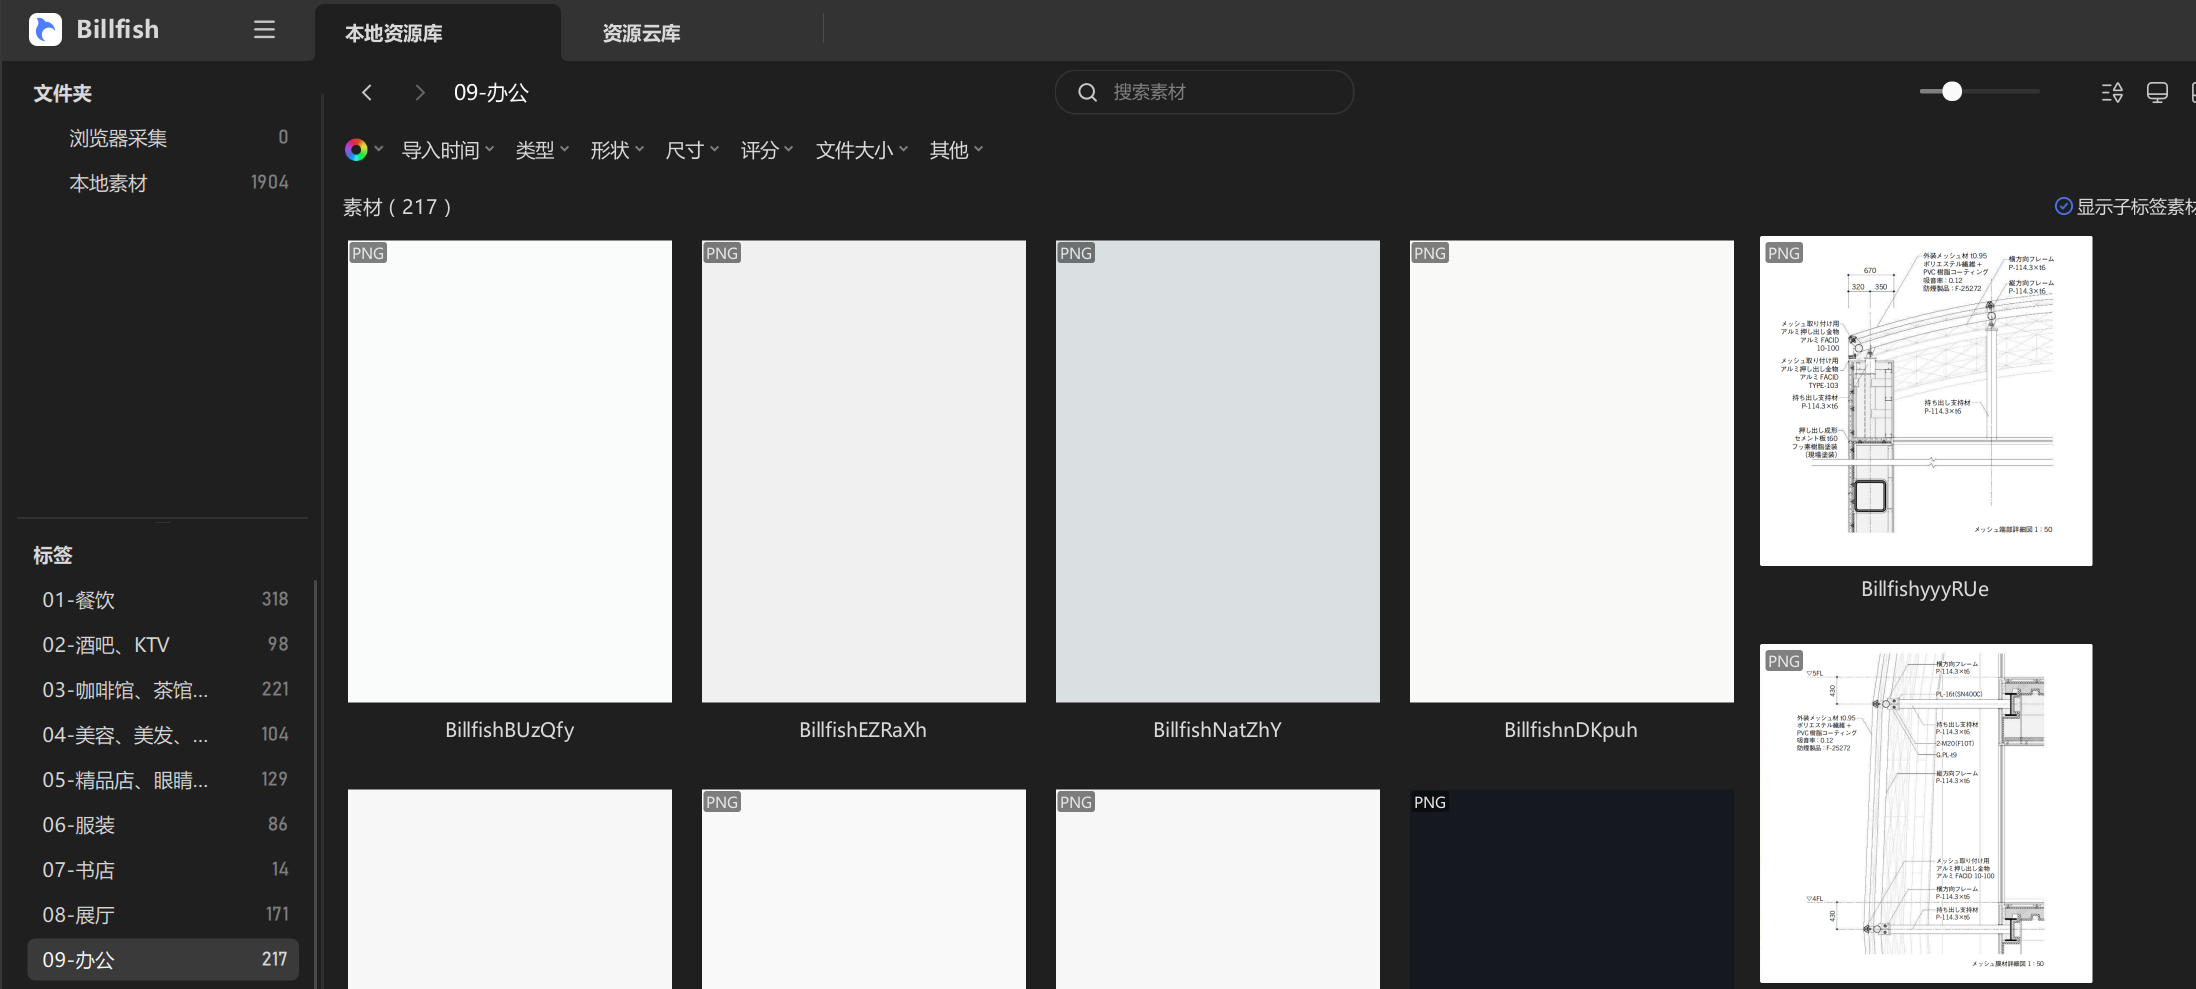Open the BillfishBUzQfy thumbnail
This screenshot has height=989, width=2196.
(510, 471)
